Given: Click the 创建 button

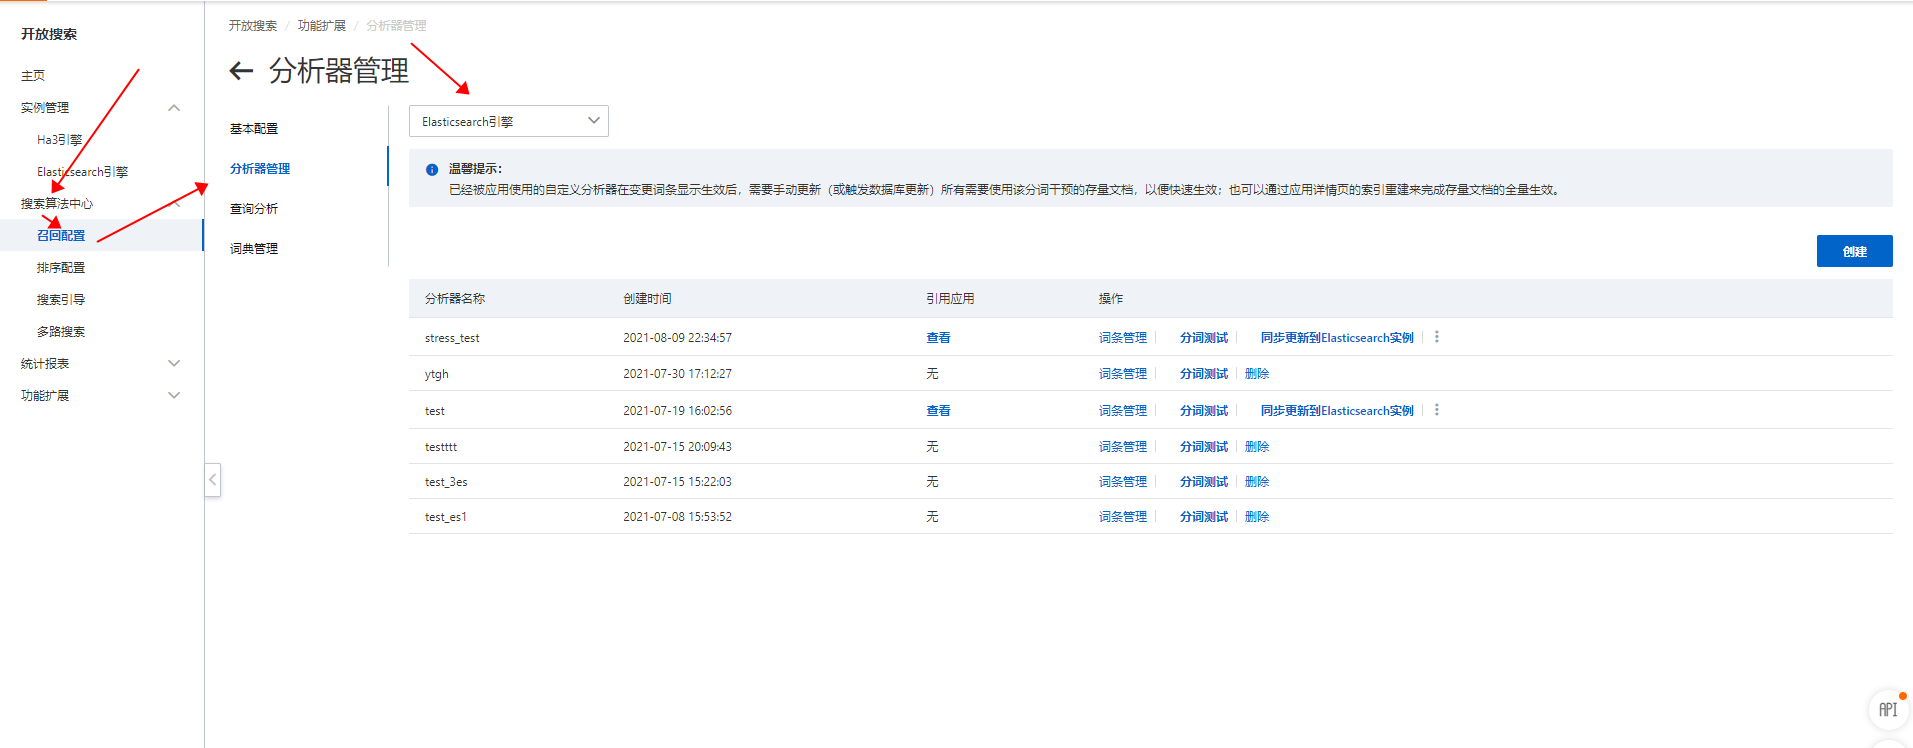Looking at the screenshot, I should click(1854, 251).
